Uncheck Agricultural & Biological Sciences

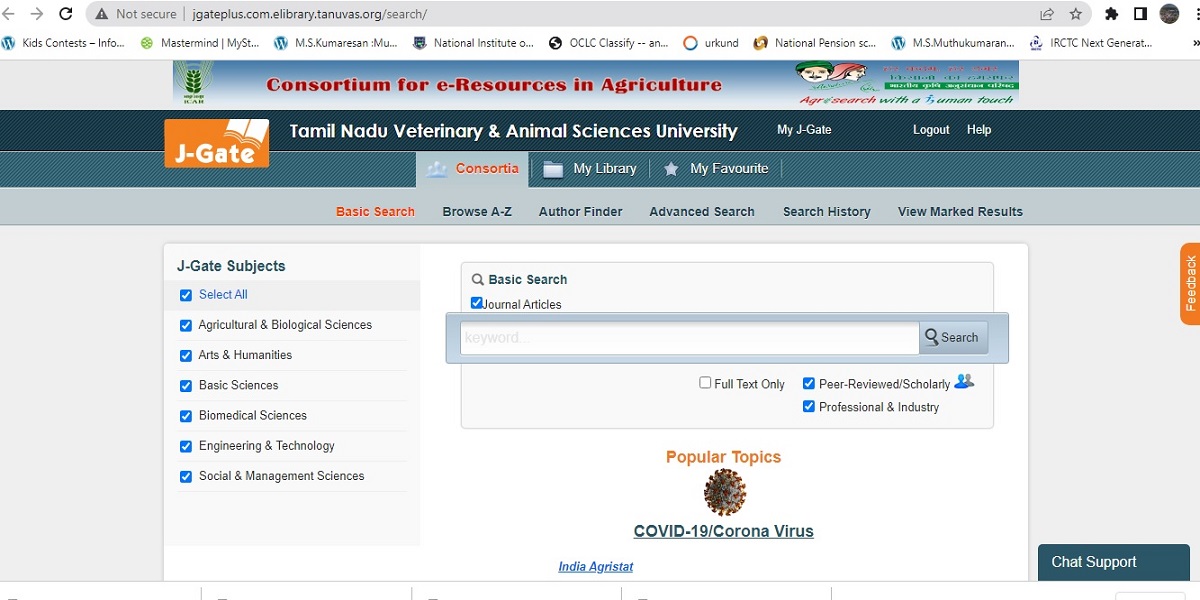[186, 325]
